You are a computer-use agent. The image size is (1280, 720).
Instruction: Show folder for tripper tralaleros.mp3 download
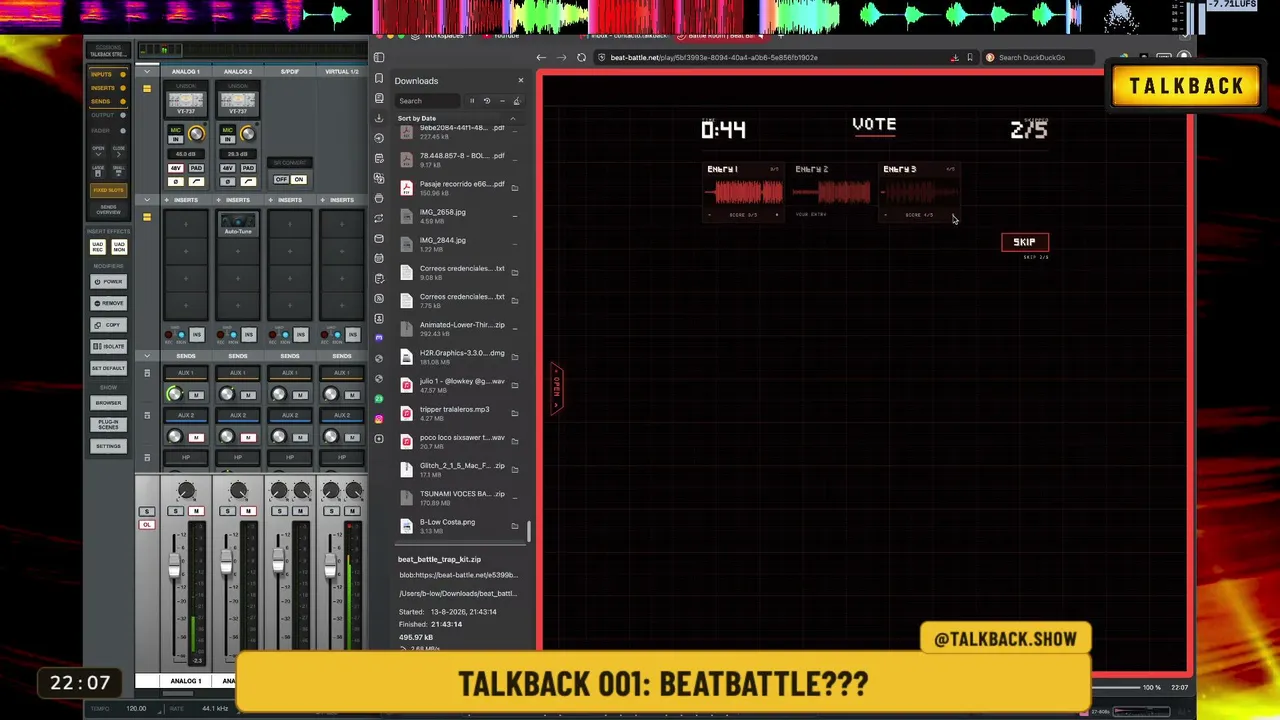(515, 413)
